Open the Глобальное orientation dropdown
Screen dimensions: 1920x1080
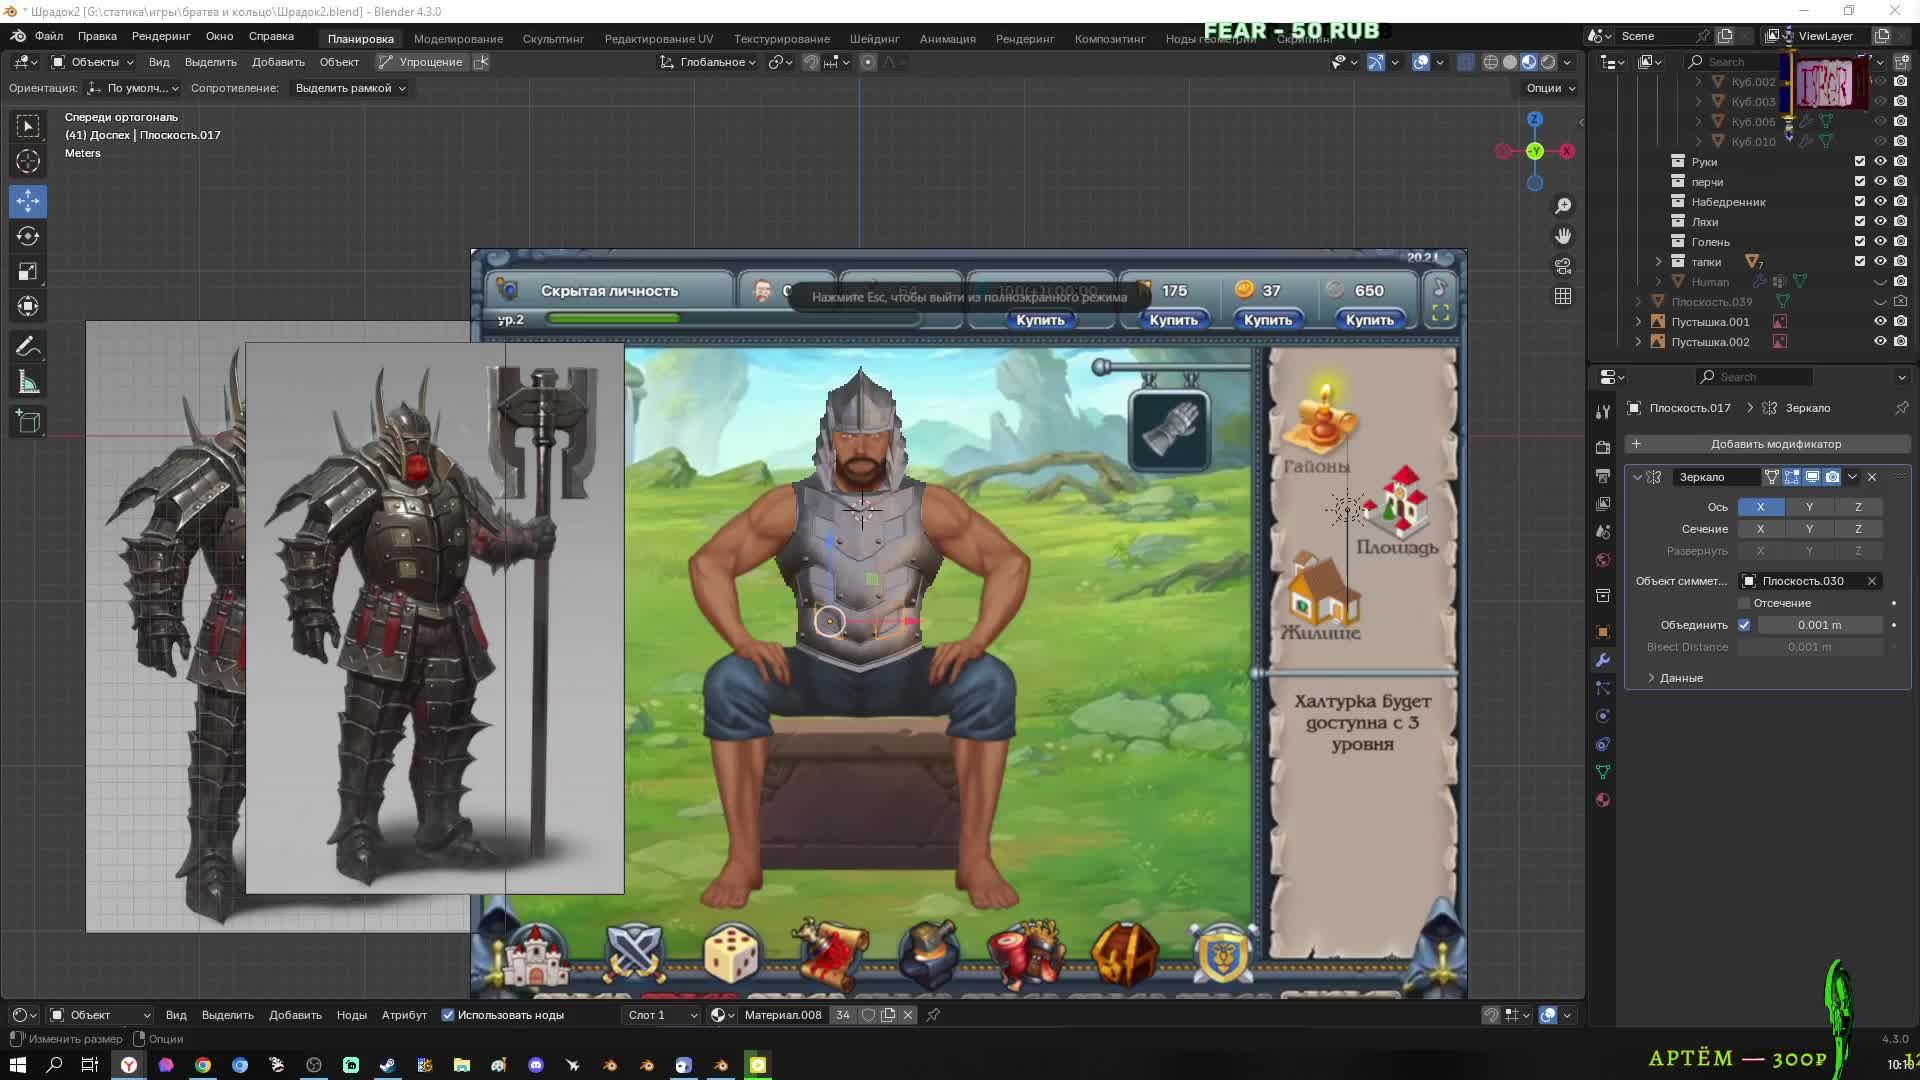[x=708, y=62]
